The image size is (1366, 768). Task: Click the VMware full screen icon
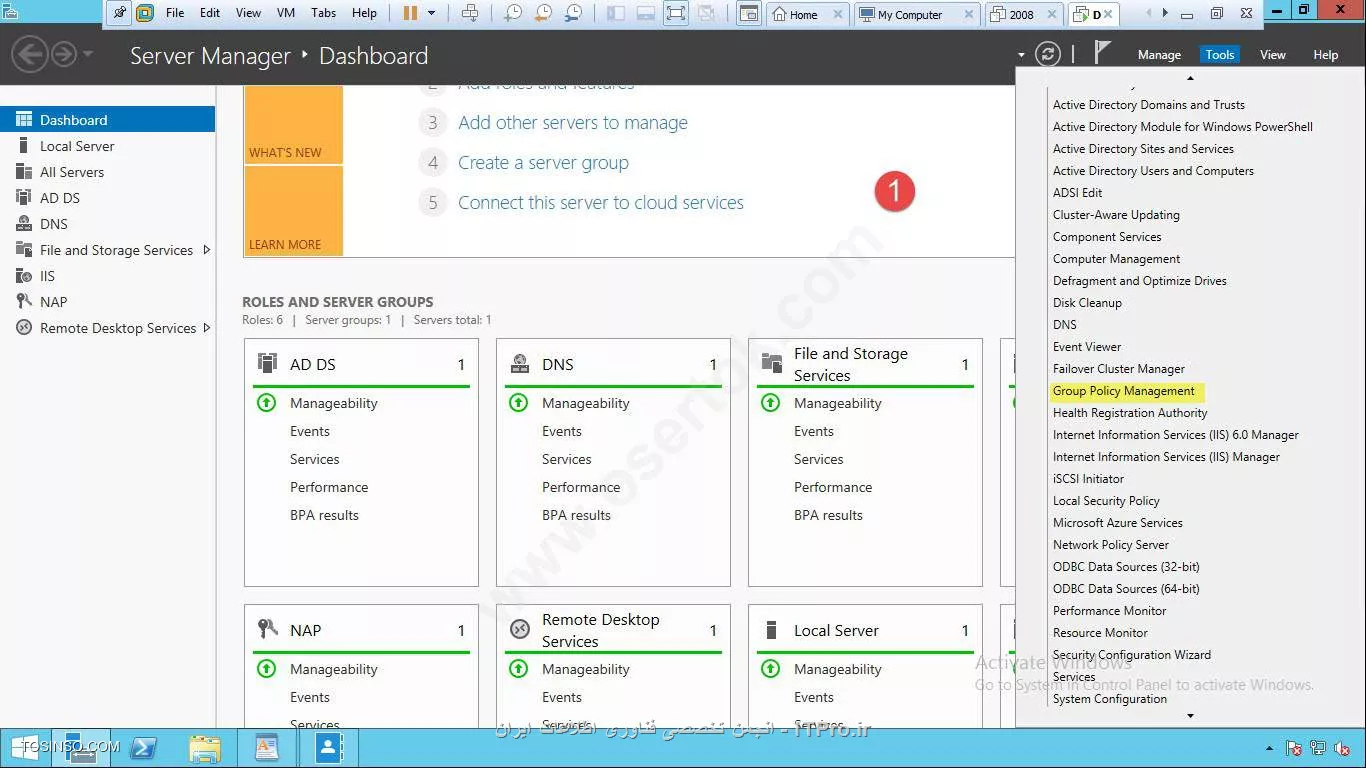676,13
